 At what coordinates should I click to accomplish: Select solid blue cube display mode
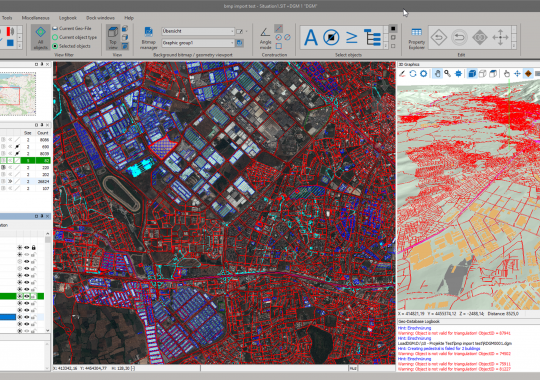[472, 73]
